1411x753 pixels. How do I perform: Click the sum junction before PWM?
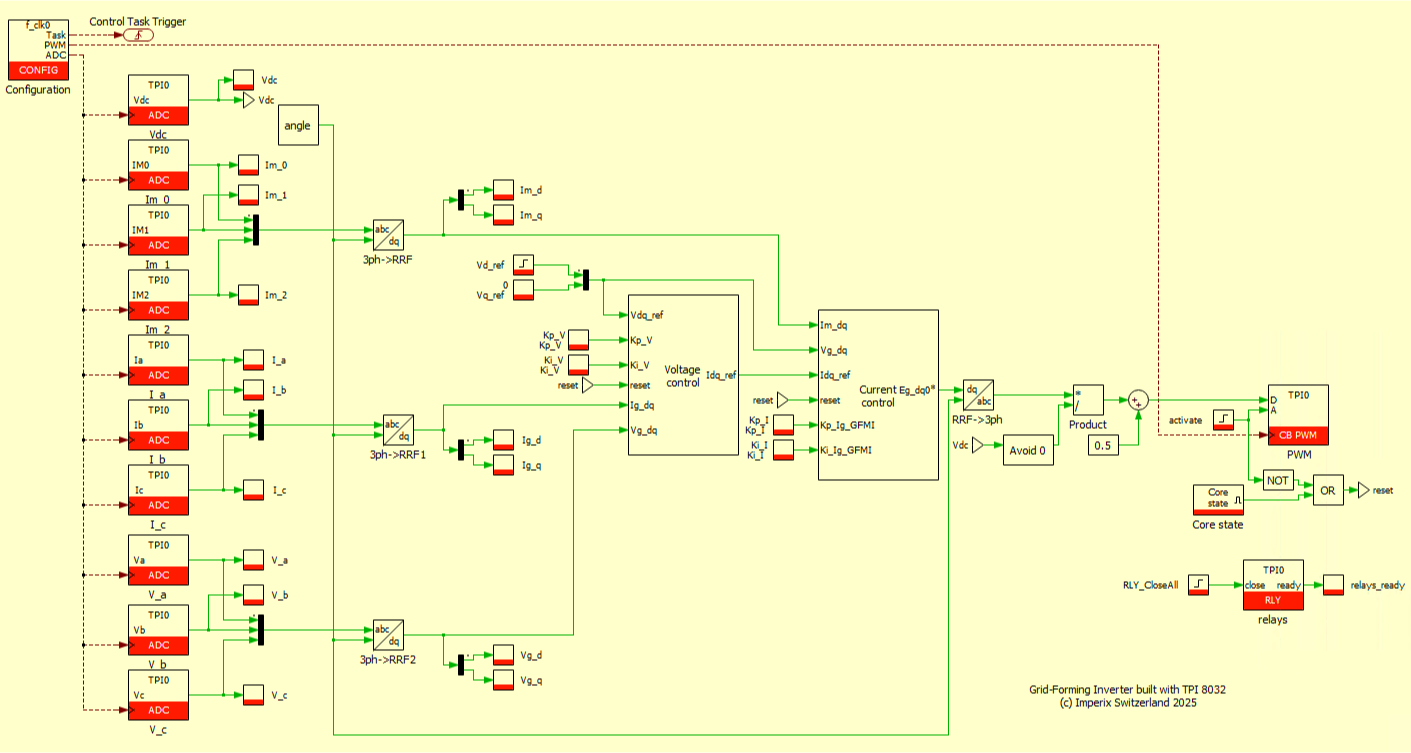click(x=1137, y=400)
